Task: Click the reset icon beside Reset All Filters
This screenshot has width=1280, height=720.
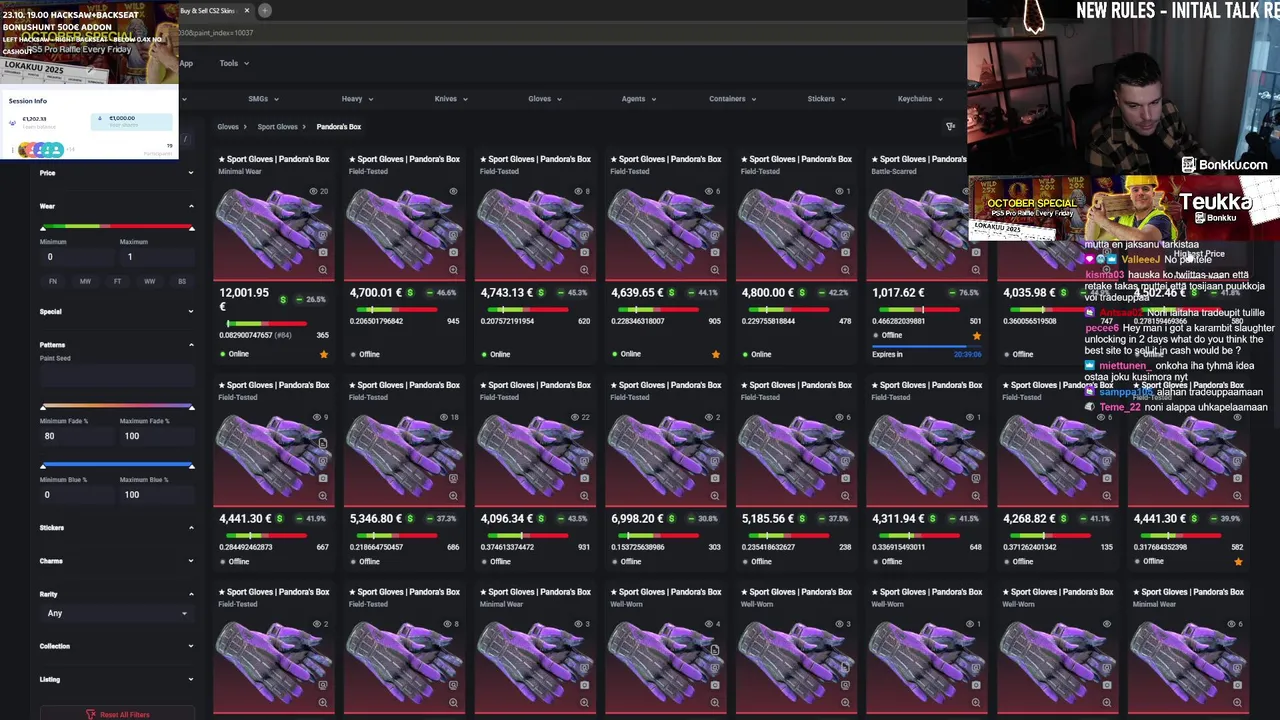Action: pyautogui.click(x=90, y=715)
